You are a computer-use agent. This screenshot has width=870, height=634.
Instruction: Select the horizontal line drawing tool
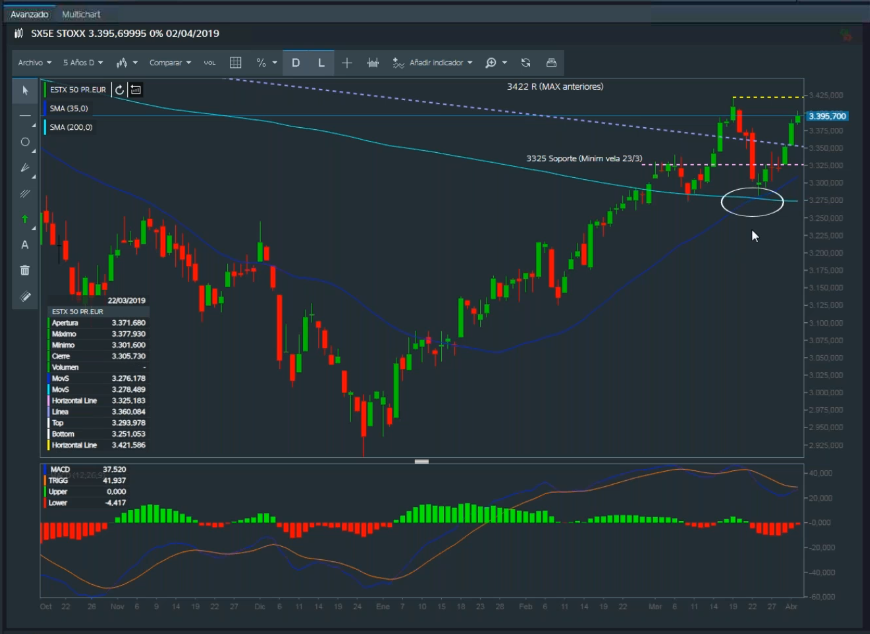pyautogui.click(x=25, y=116)
